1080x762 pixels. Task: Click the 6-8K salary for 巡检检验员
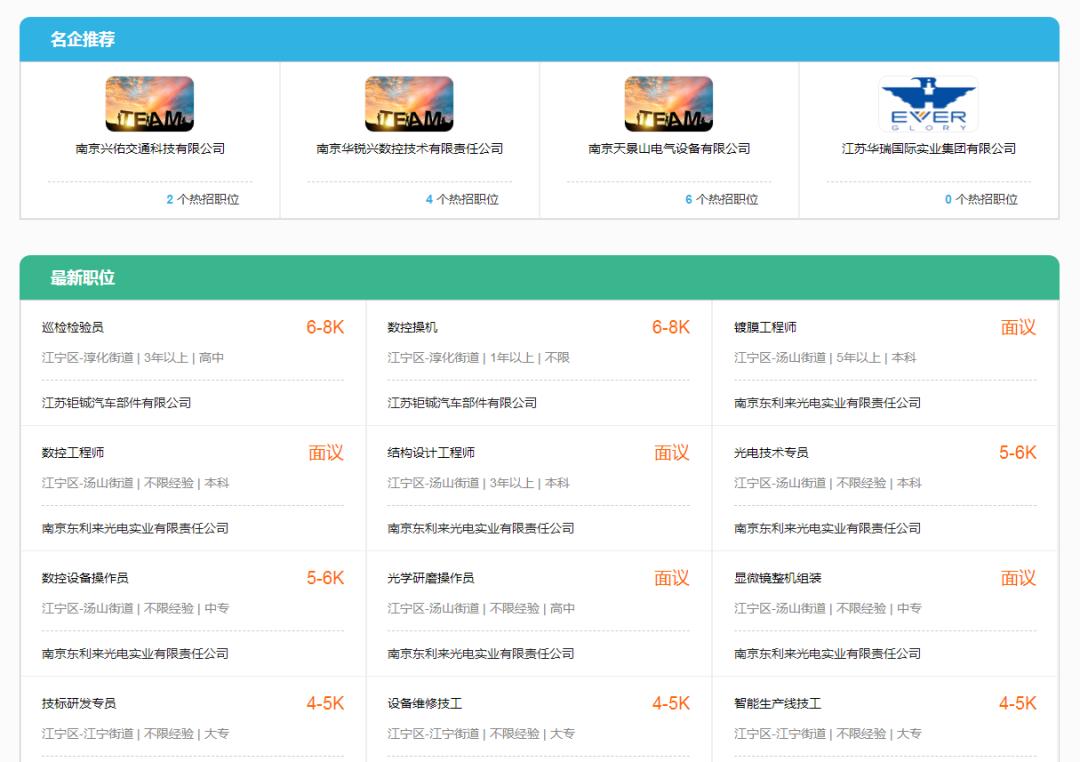click(x=325, y=327)
